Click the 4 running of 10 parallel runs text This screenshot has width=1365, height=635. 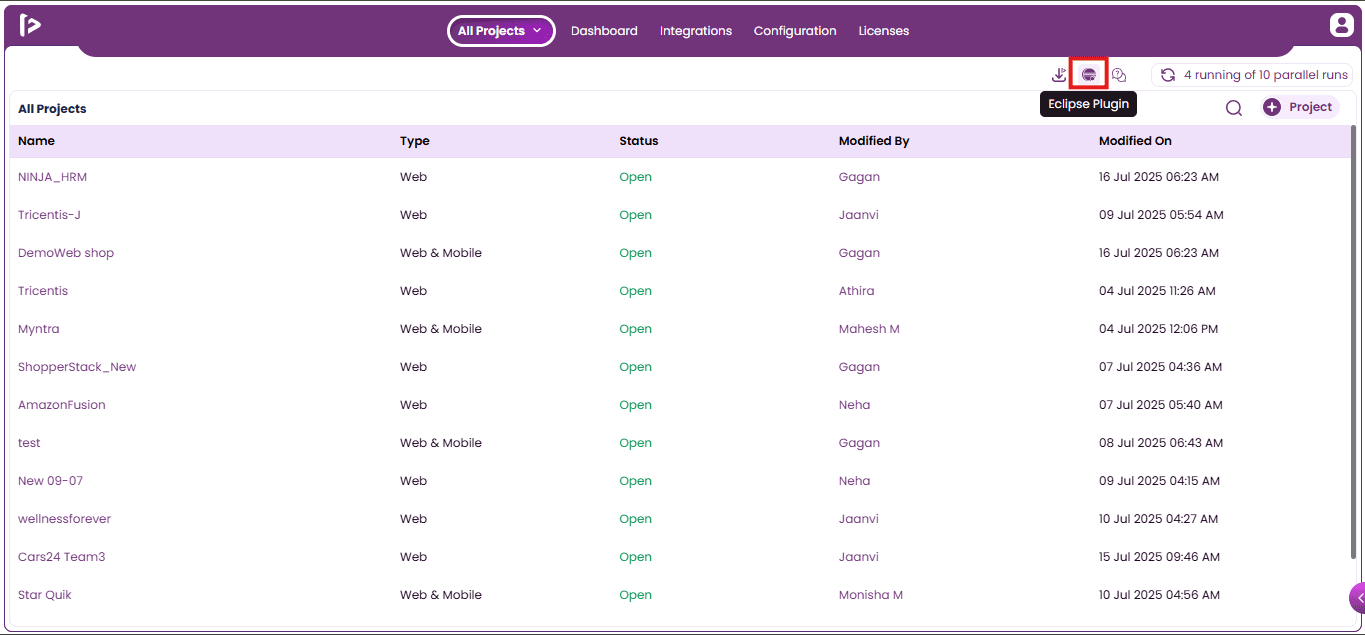(x=1266, y=75)
